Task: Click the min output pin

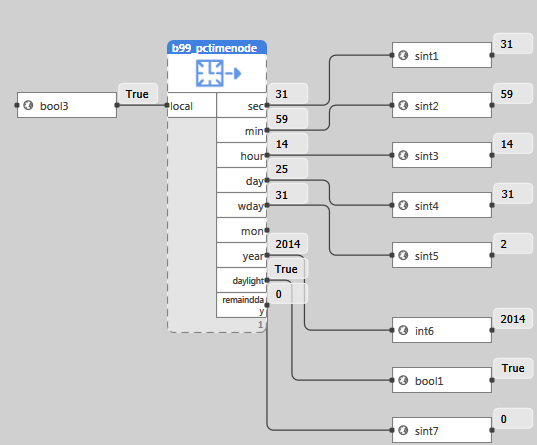Action: [267, 130]
